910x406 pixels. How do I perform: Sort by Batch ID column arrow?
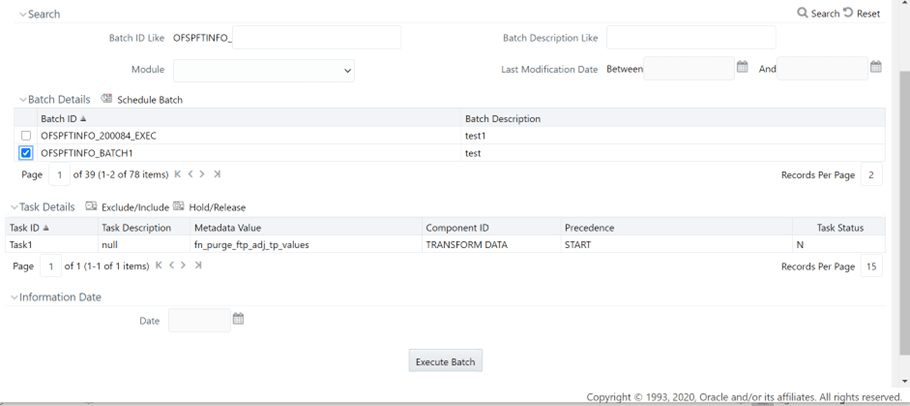coord(82,118)
